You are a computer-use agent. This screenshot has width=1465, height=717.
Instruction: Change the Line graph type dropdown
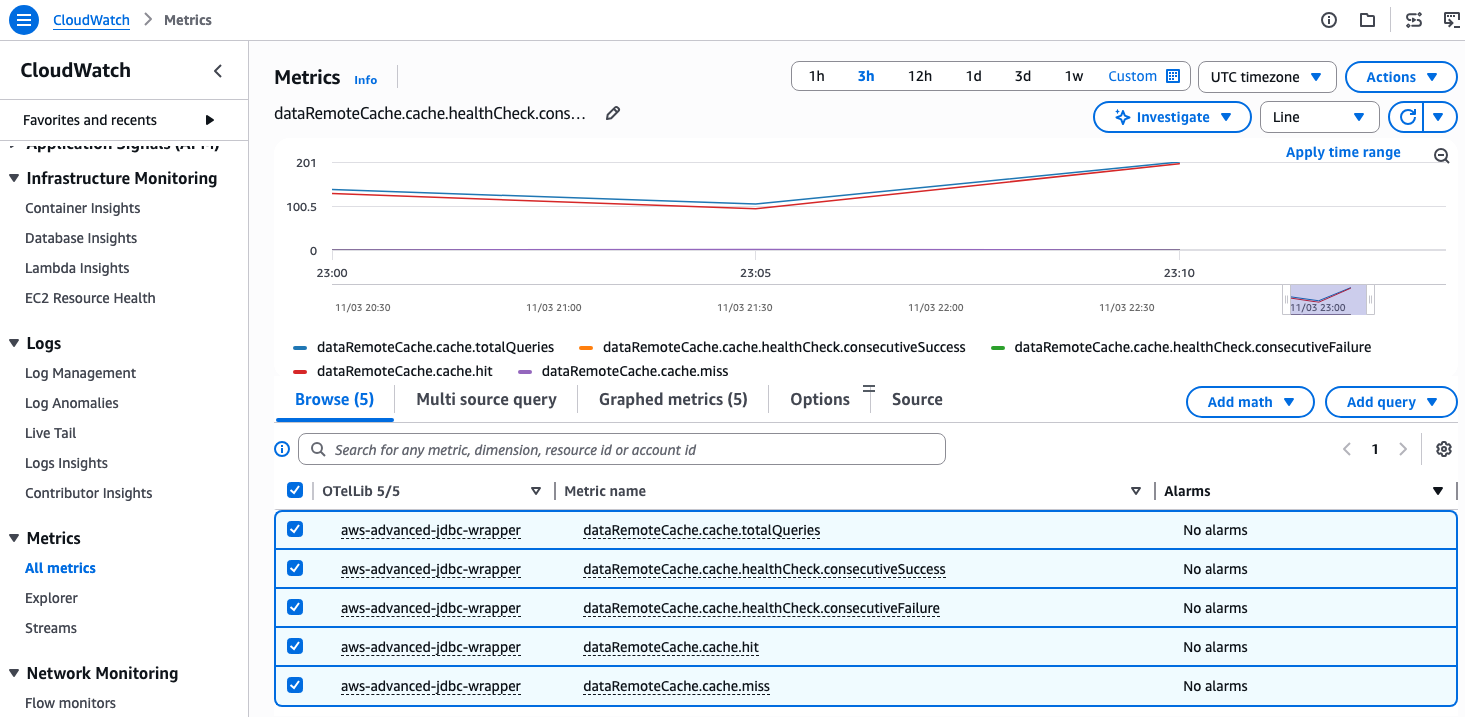tap(1320, 117)
